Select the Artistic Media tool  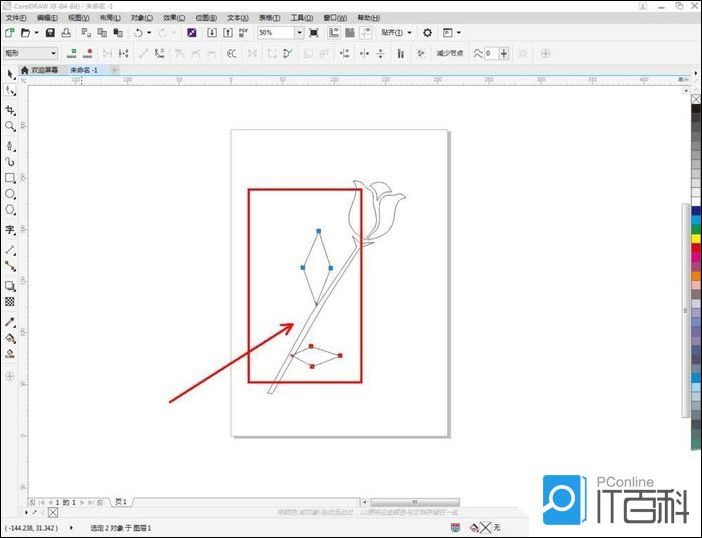click(x=10, y=162)
